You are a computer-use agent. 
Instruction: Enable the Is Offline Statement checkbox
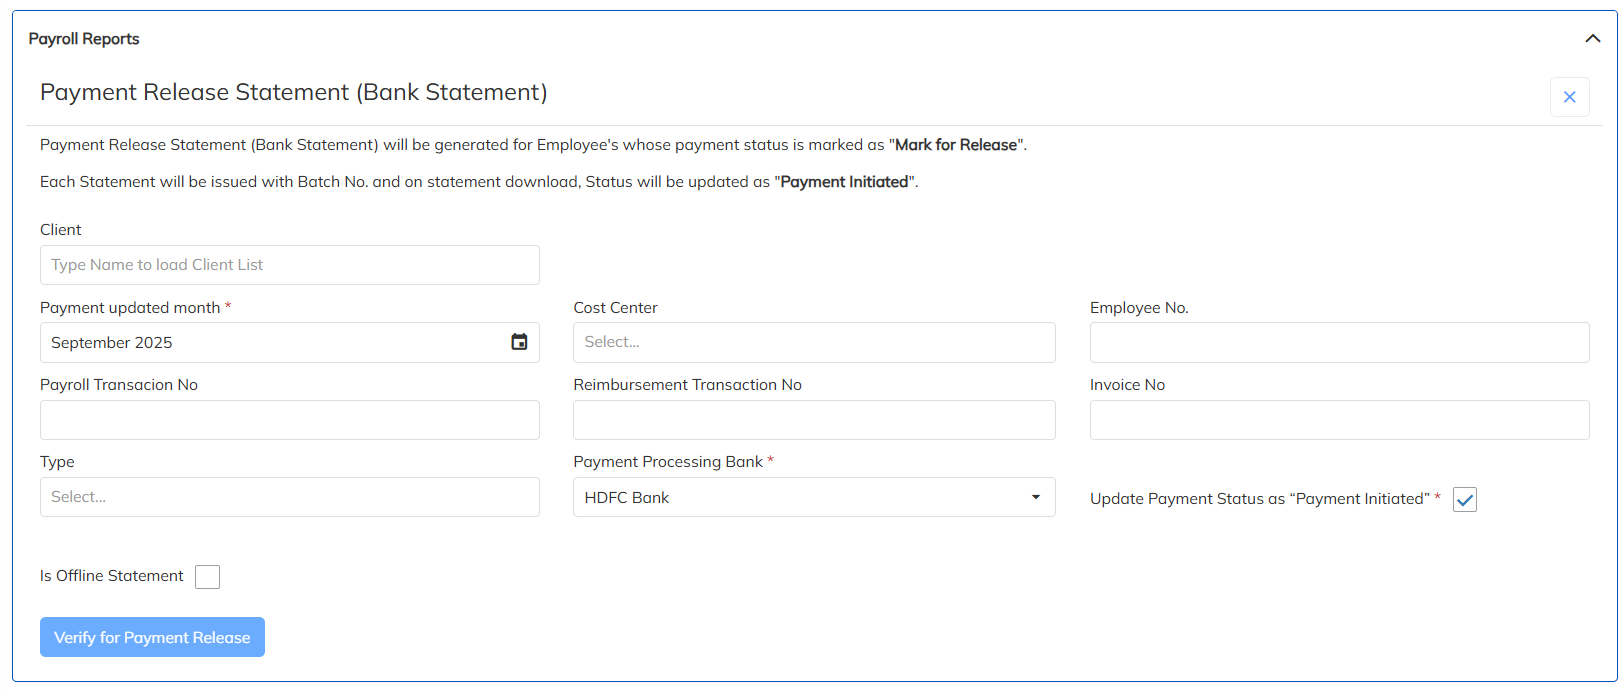(x=207, y=577)
